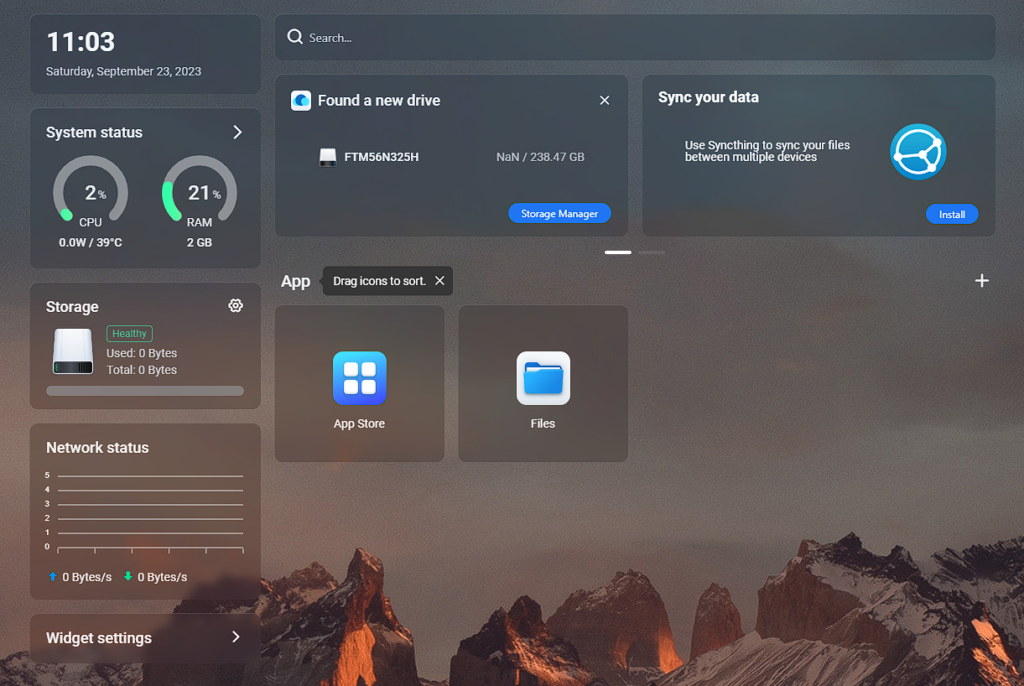Click the Found a new drive icon
This screenshot has width=1024, height=686.
(301, 101)
